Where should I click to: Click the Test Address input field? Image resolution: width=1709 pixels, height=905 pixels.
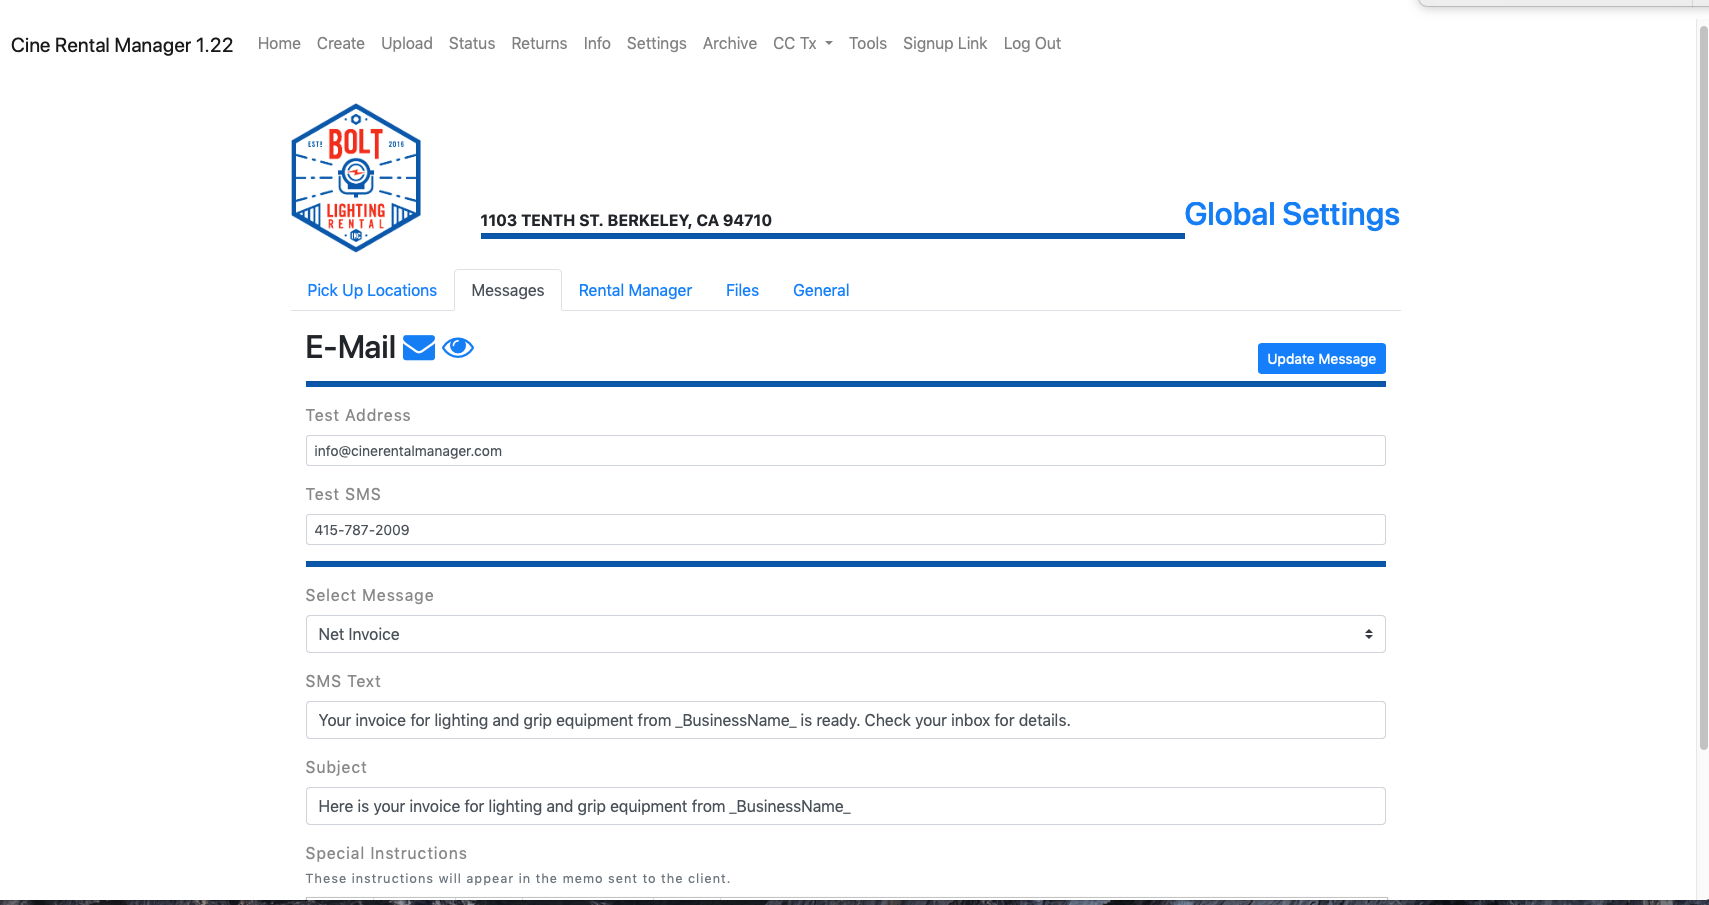[845, 451]
